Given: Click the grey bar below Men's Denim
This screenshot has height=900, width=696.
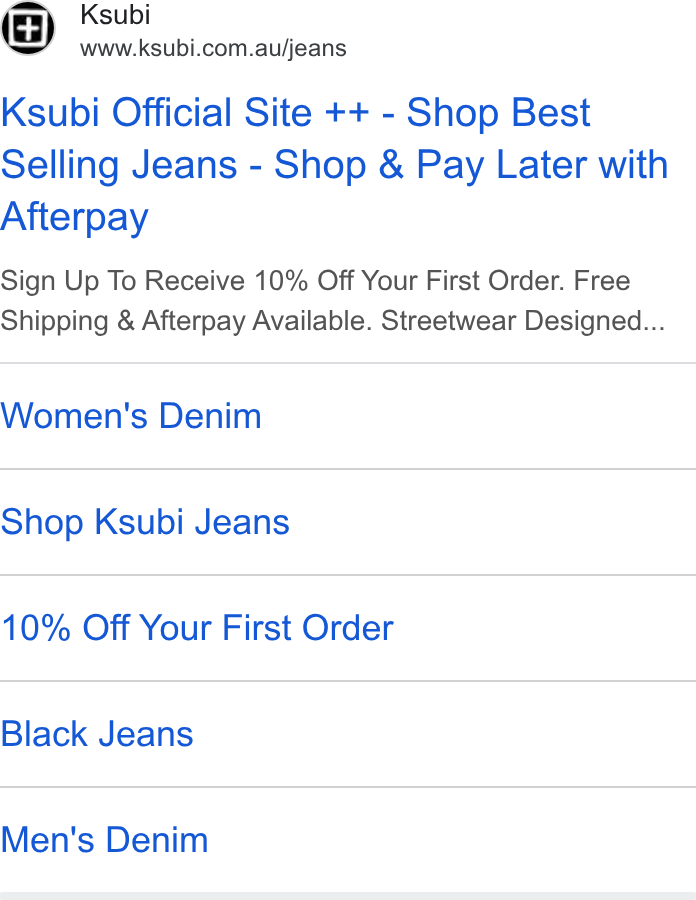Looking at the screenshot, I should [348, 896].
